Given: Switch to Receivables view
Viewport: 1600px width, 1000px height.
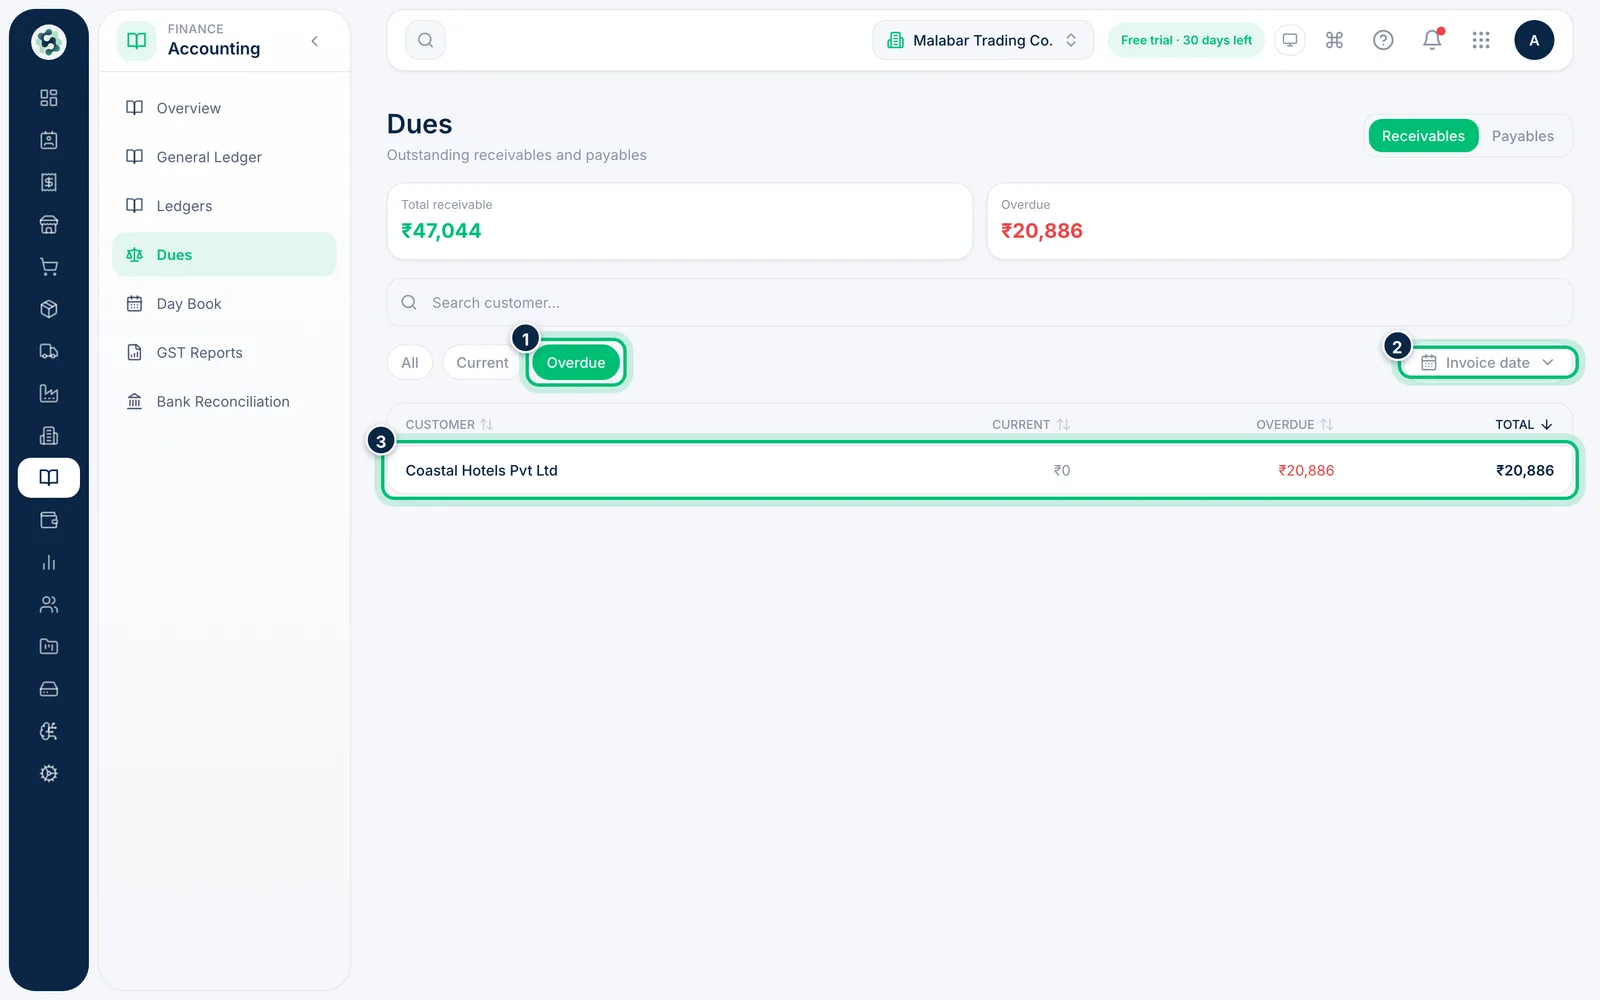Looking at the screenshot, I should click(1423, 136).
